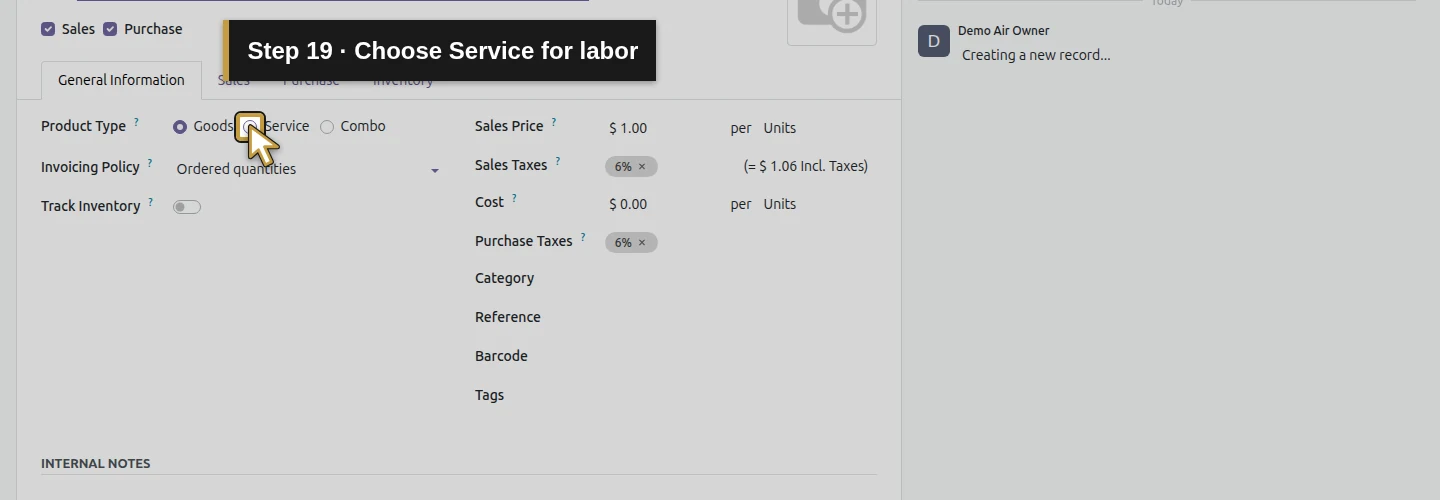The width and height of the screenshot is (1440, 500).
Task: Switch to the Inventory tab
Action: [x=403, y=80]
